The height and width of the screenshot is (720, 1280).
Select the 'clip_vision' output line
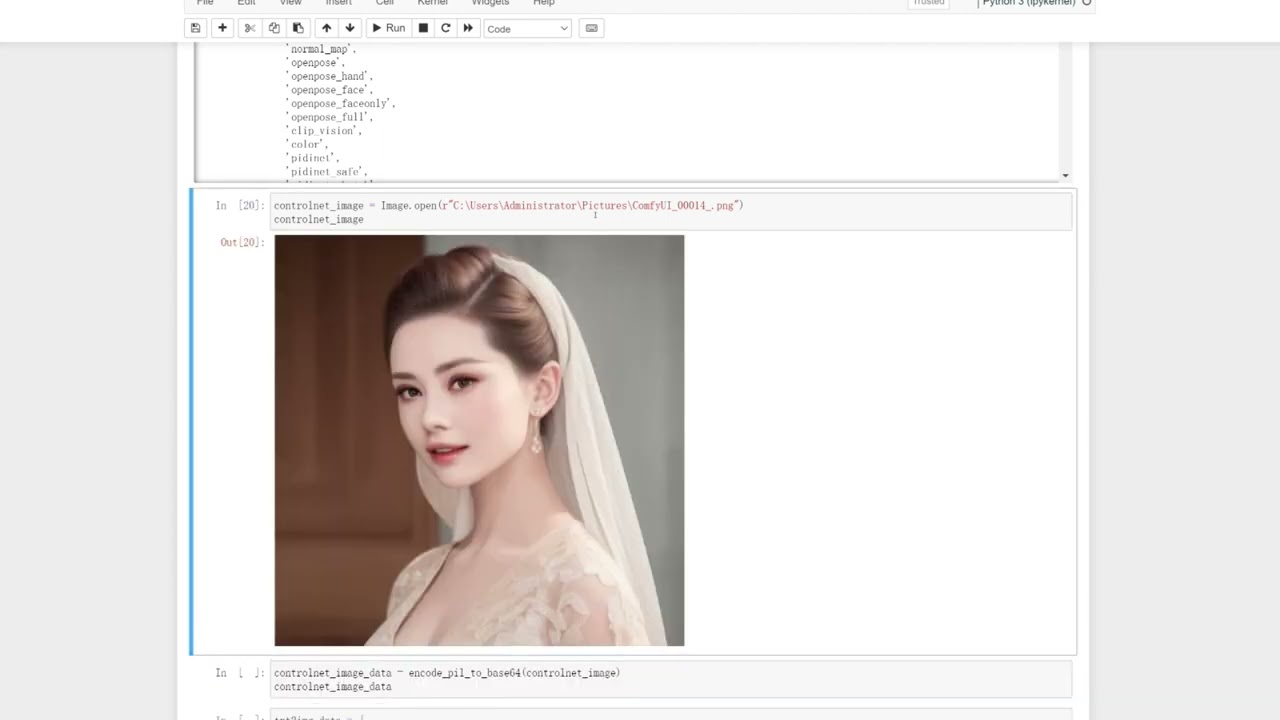pyautogui.click(x=324, y=130)
